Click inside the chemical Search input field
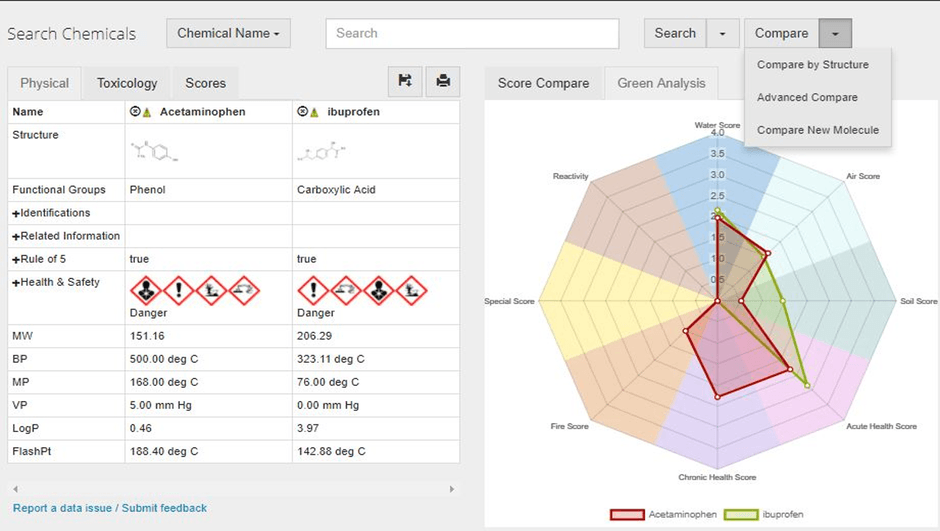Screen dimensions: 940x531 [472, 33]
